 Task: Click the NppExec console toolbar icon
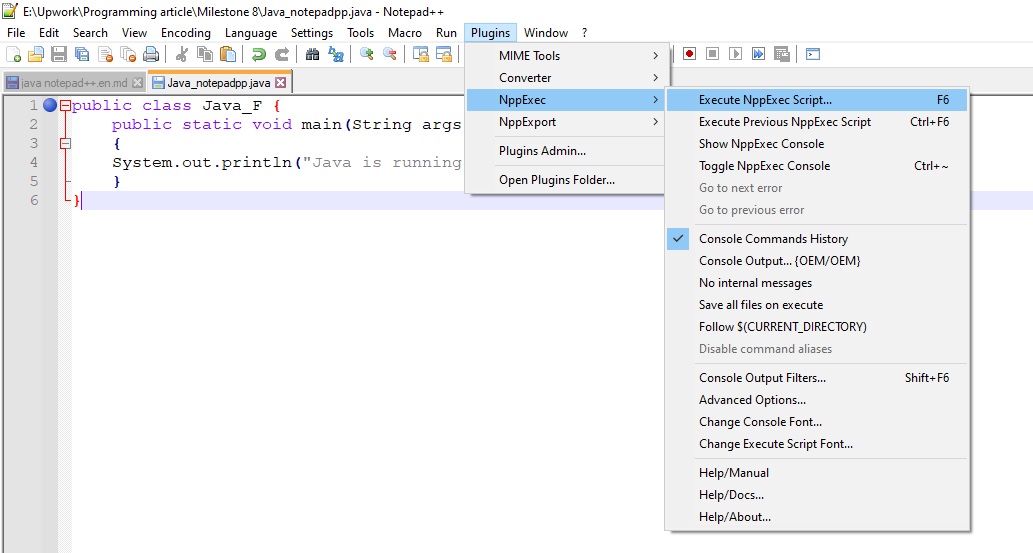coord(813,54)
